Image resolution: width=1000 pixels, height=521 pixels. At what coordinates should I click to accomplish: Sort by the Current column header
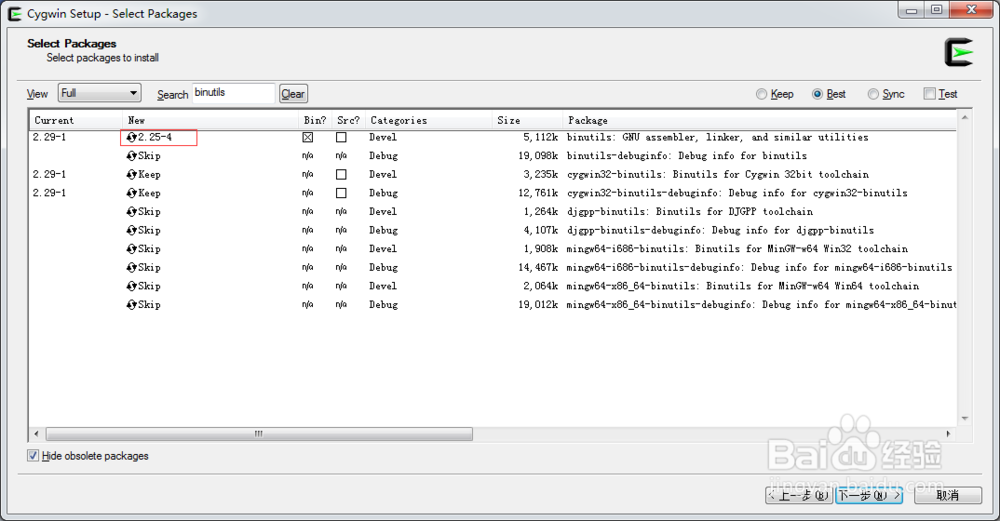[x=76, y=120]
